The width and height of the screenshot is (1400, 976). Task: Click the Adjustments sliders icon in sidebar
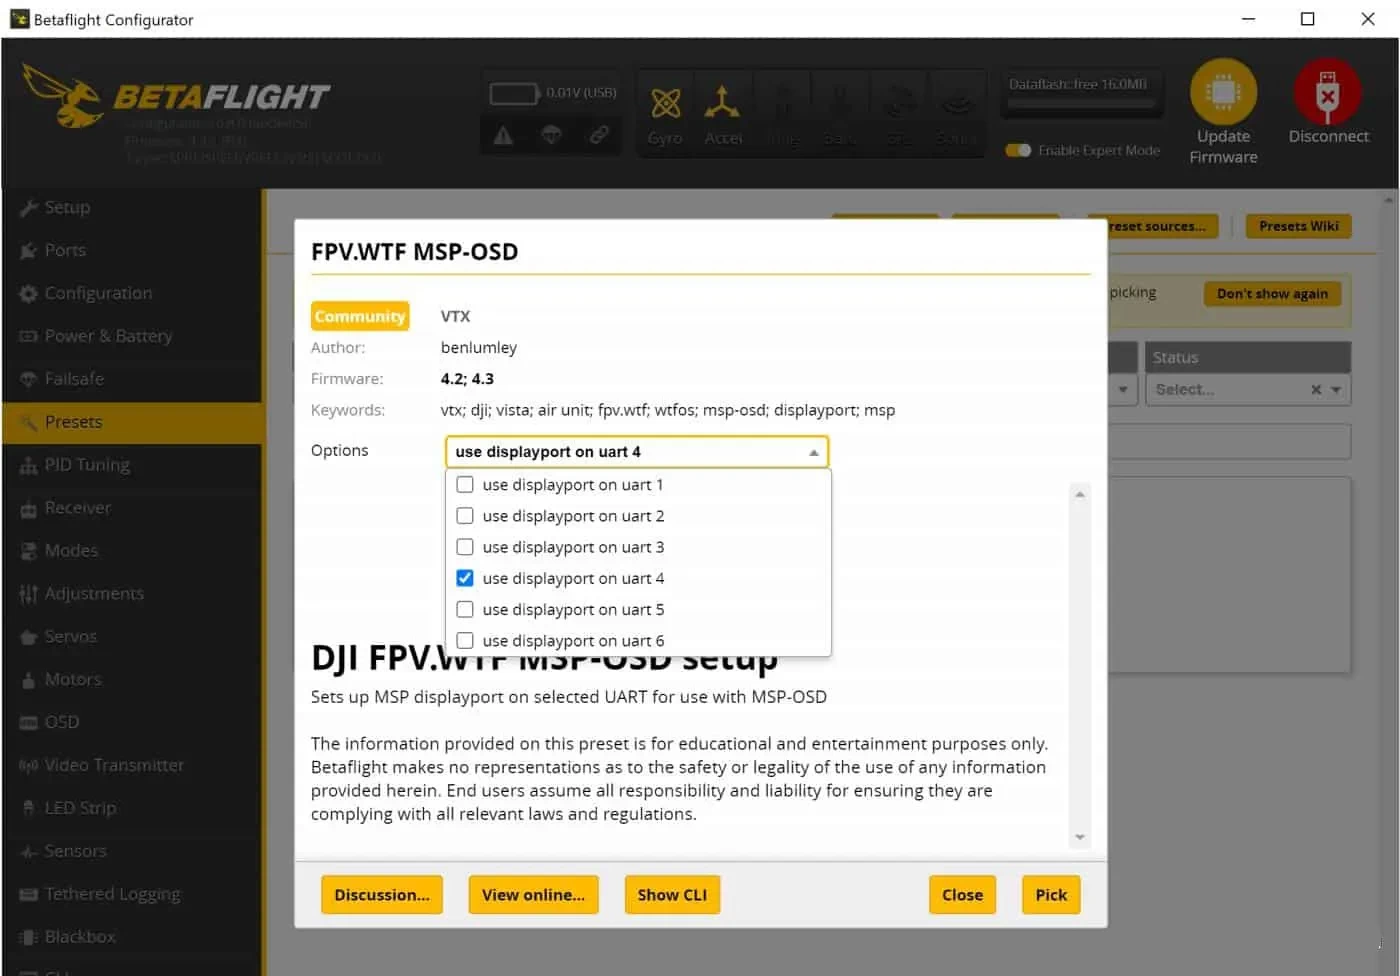[x=29, y=594]
